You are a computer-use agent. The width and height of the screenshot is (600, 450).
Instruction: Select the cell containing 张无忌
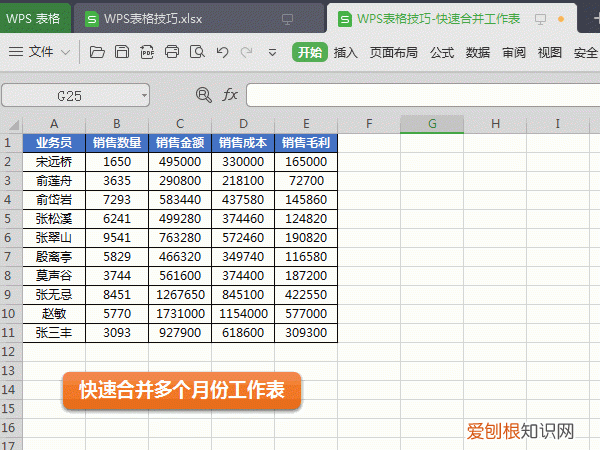[x=54, y=295]
